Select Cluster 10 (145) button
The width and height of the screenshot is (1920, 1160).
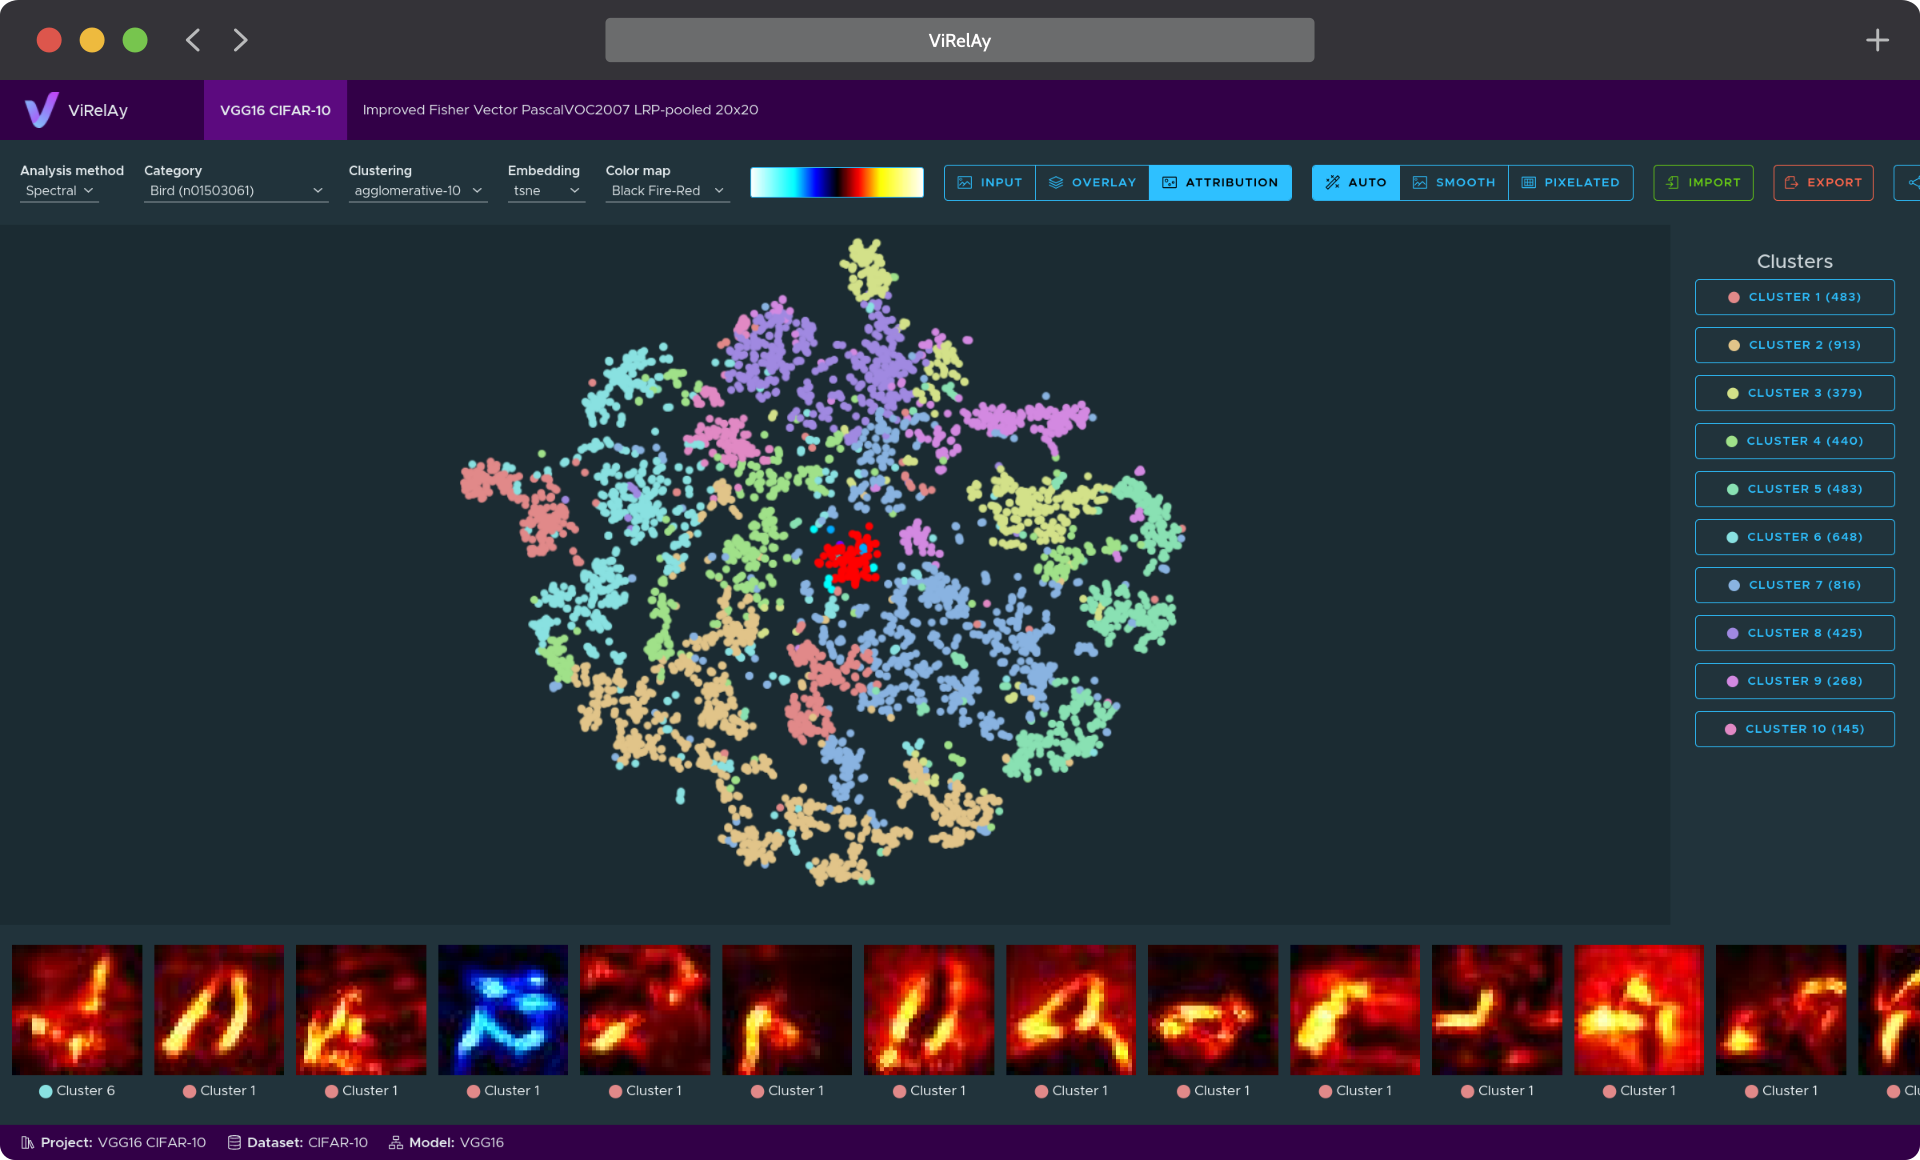[1794, 729]
